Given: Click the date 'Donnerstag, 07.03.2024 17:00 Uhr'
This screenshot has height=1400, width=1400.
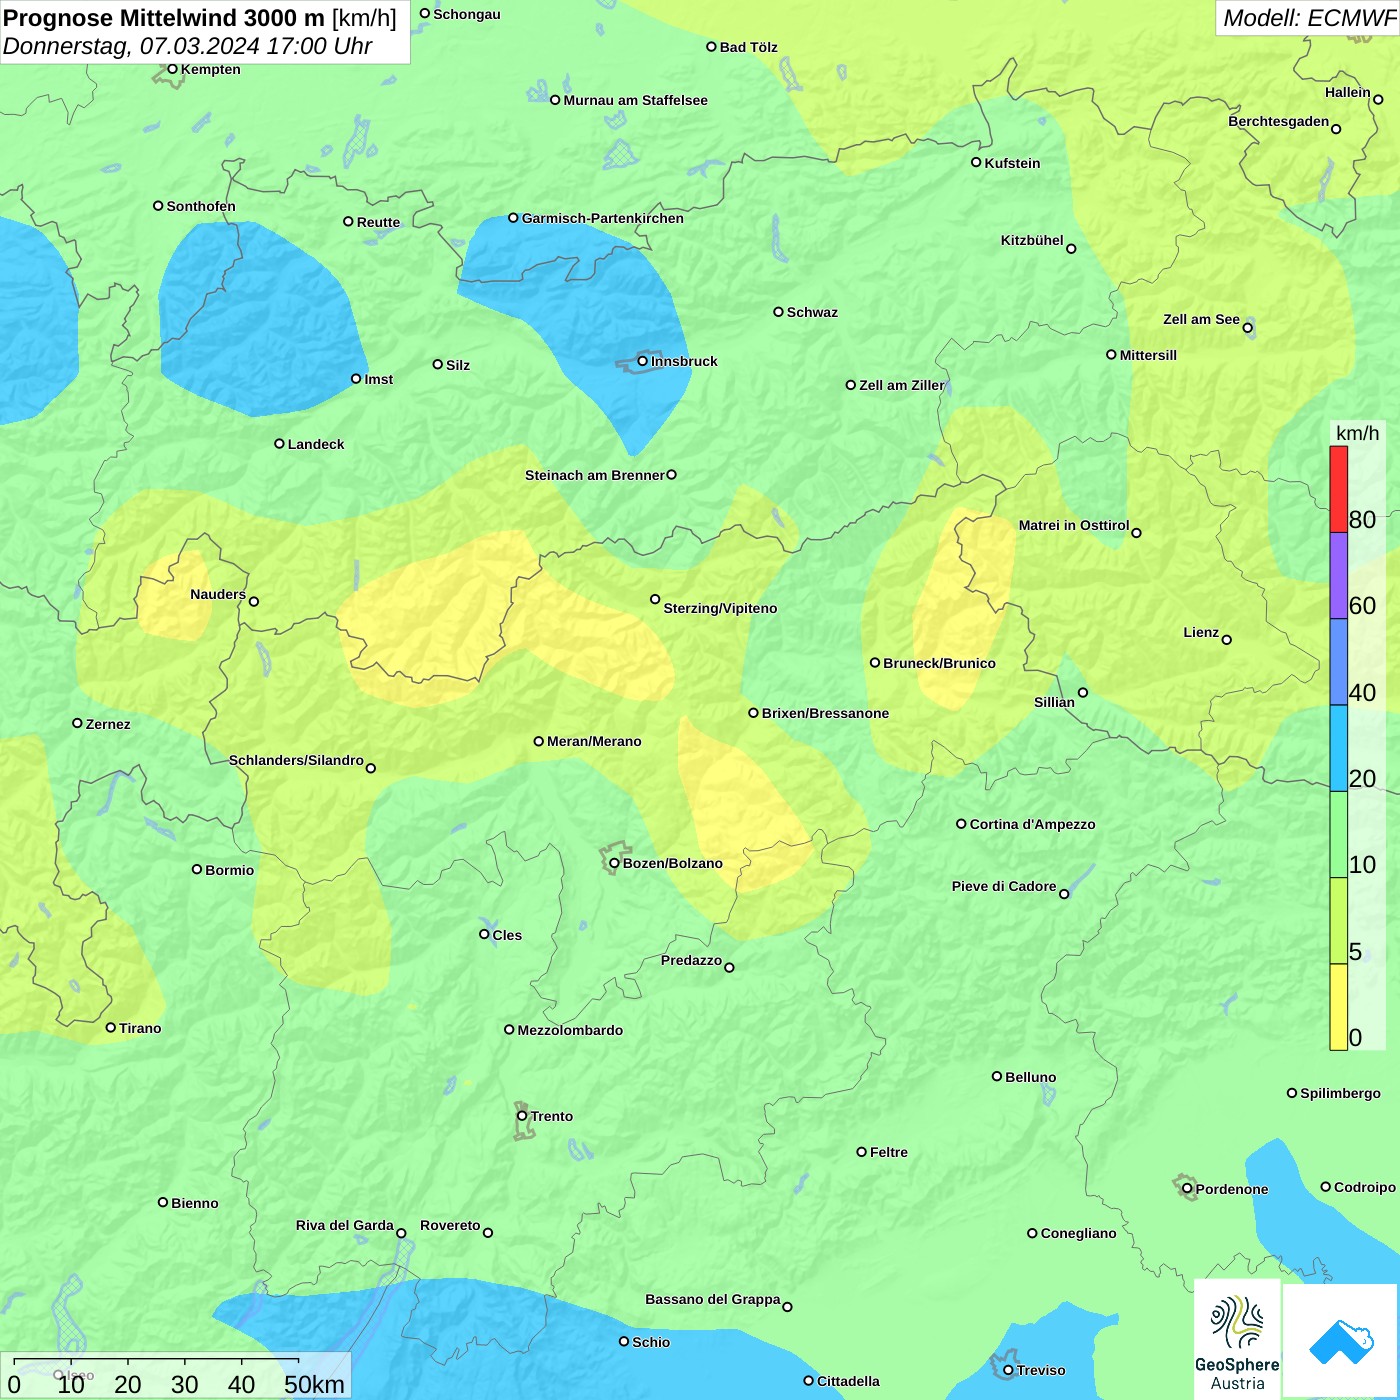Looking at the screenshot, I should click(187, 46).
